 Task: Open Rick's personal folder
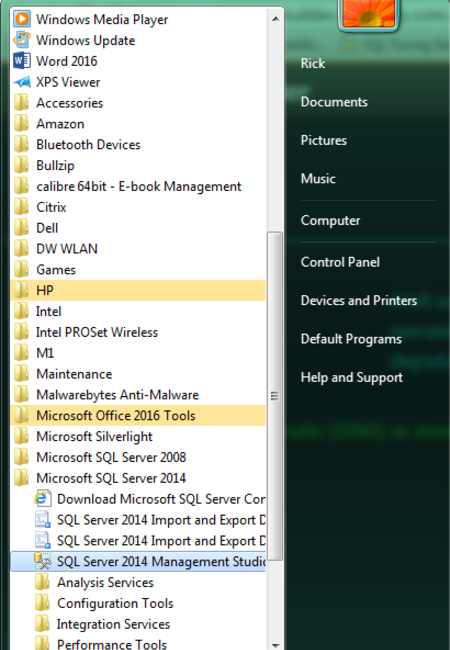click(313, 63)
